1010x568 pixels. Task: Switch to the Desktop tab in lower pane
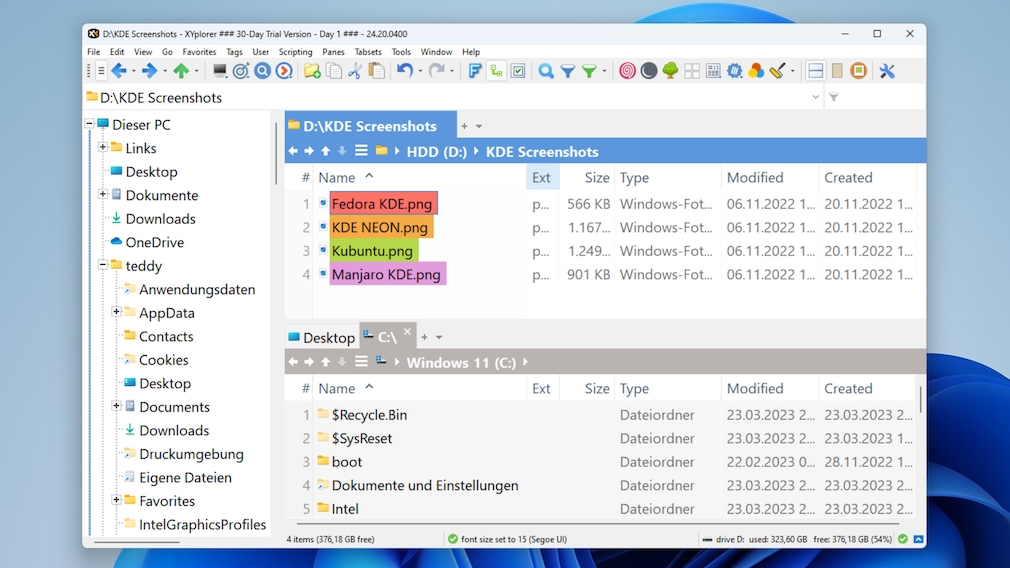coord(322,337)
